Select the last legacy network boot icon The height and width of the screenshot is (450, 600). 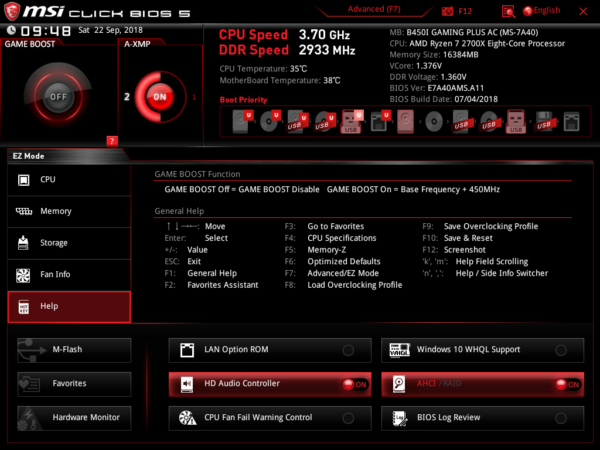[571, 122]
